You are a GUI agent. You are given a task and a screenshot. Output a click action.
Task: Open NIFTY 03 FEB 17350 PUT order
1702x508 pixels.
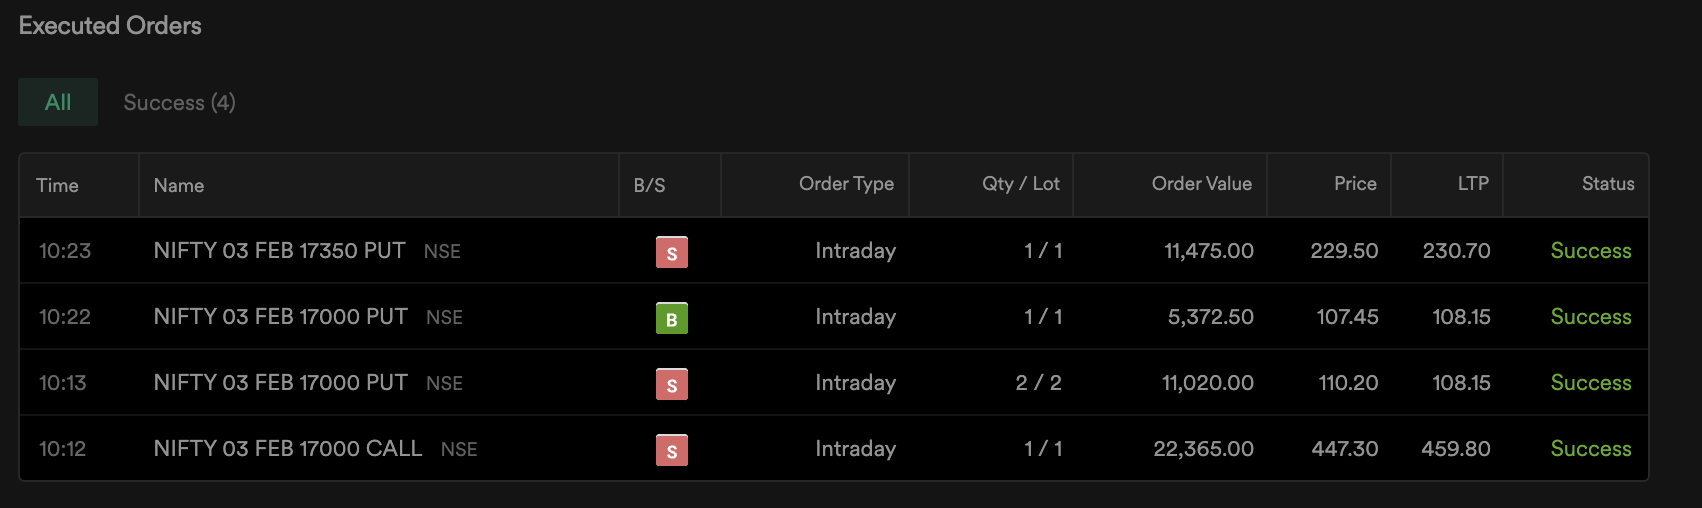coord(279,250)
